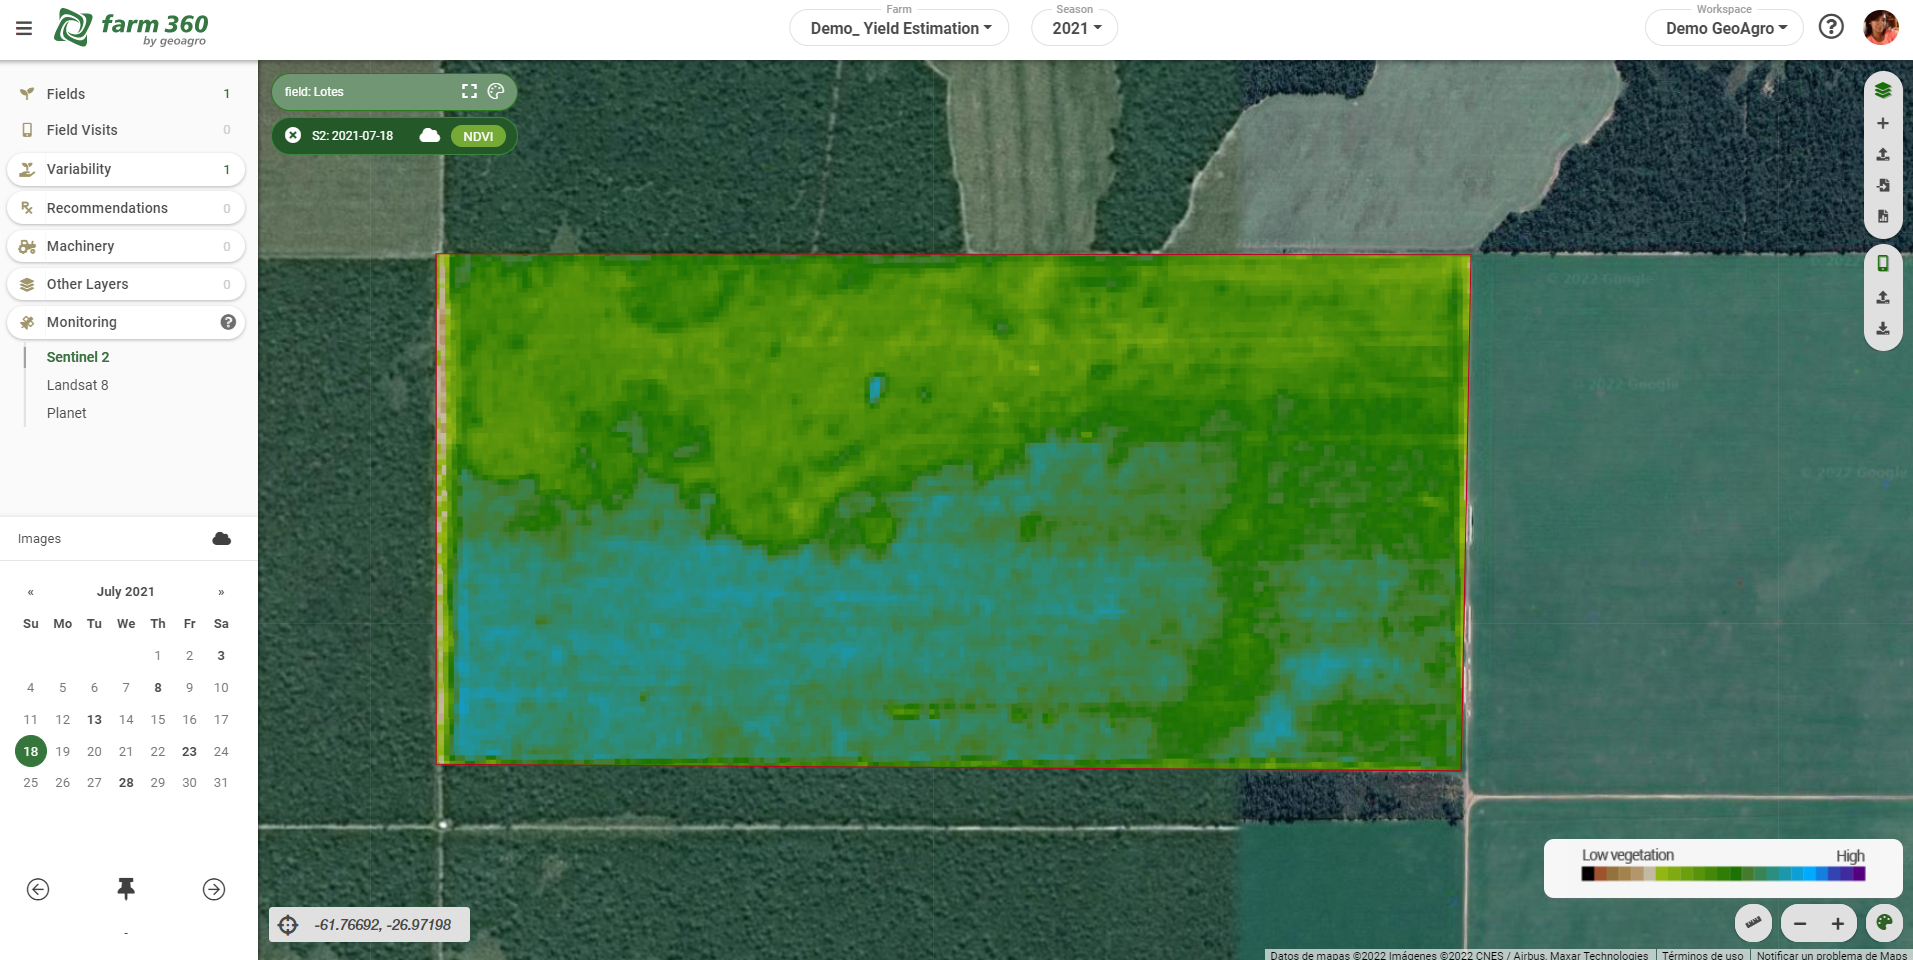Select the zoom-in plus icon on the map toolbar

pos(1884,123)
